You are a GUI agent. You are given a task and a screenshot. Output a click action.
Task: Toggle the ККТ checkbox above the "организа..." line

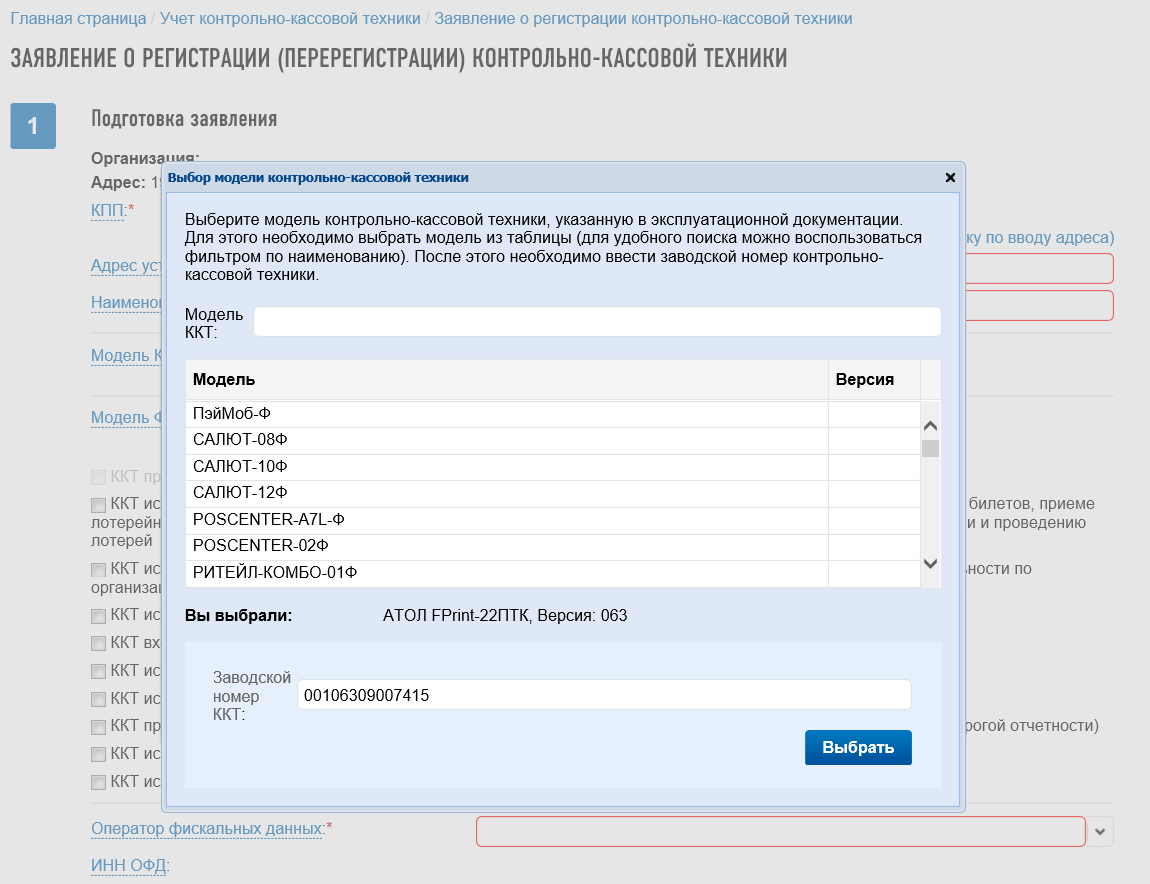(98, 570)
